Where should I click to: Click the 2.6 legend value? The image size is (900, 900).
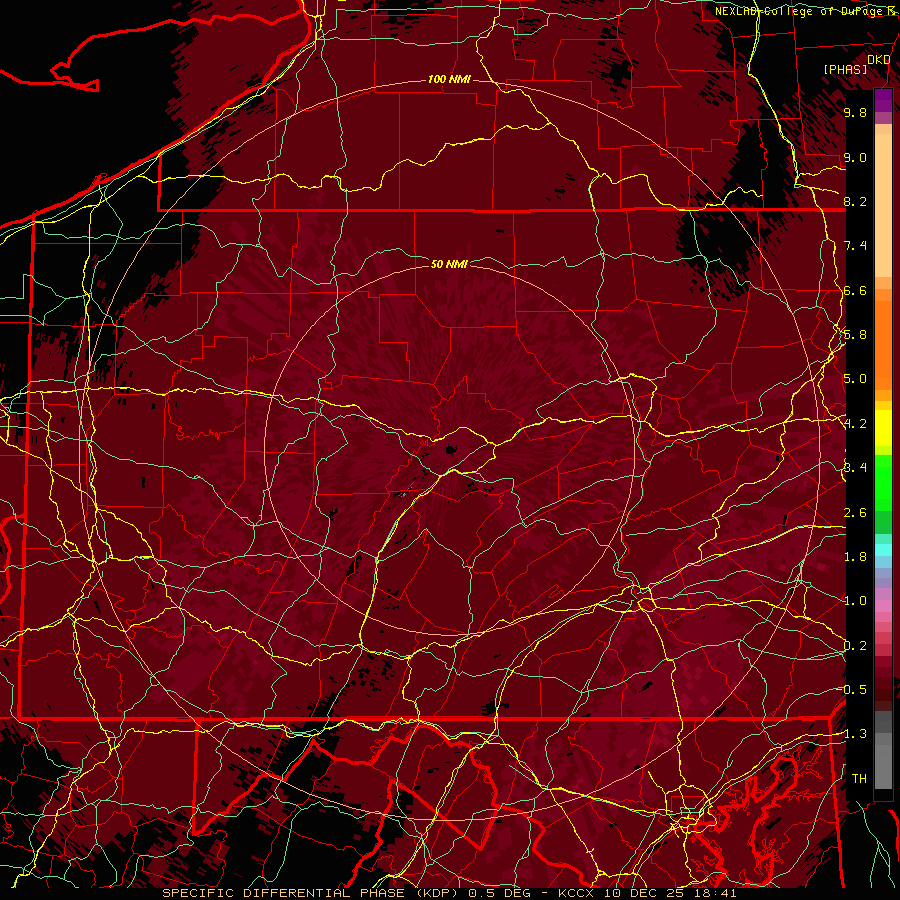[x=855, y=513]
